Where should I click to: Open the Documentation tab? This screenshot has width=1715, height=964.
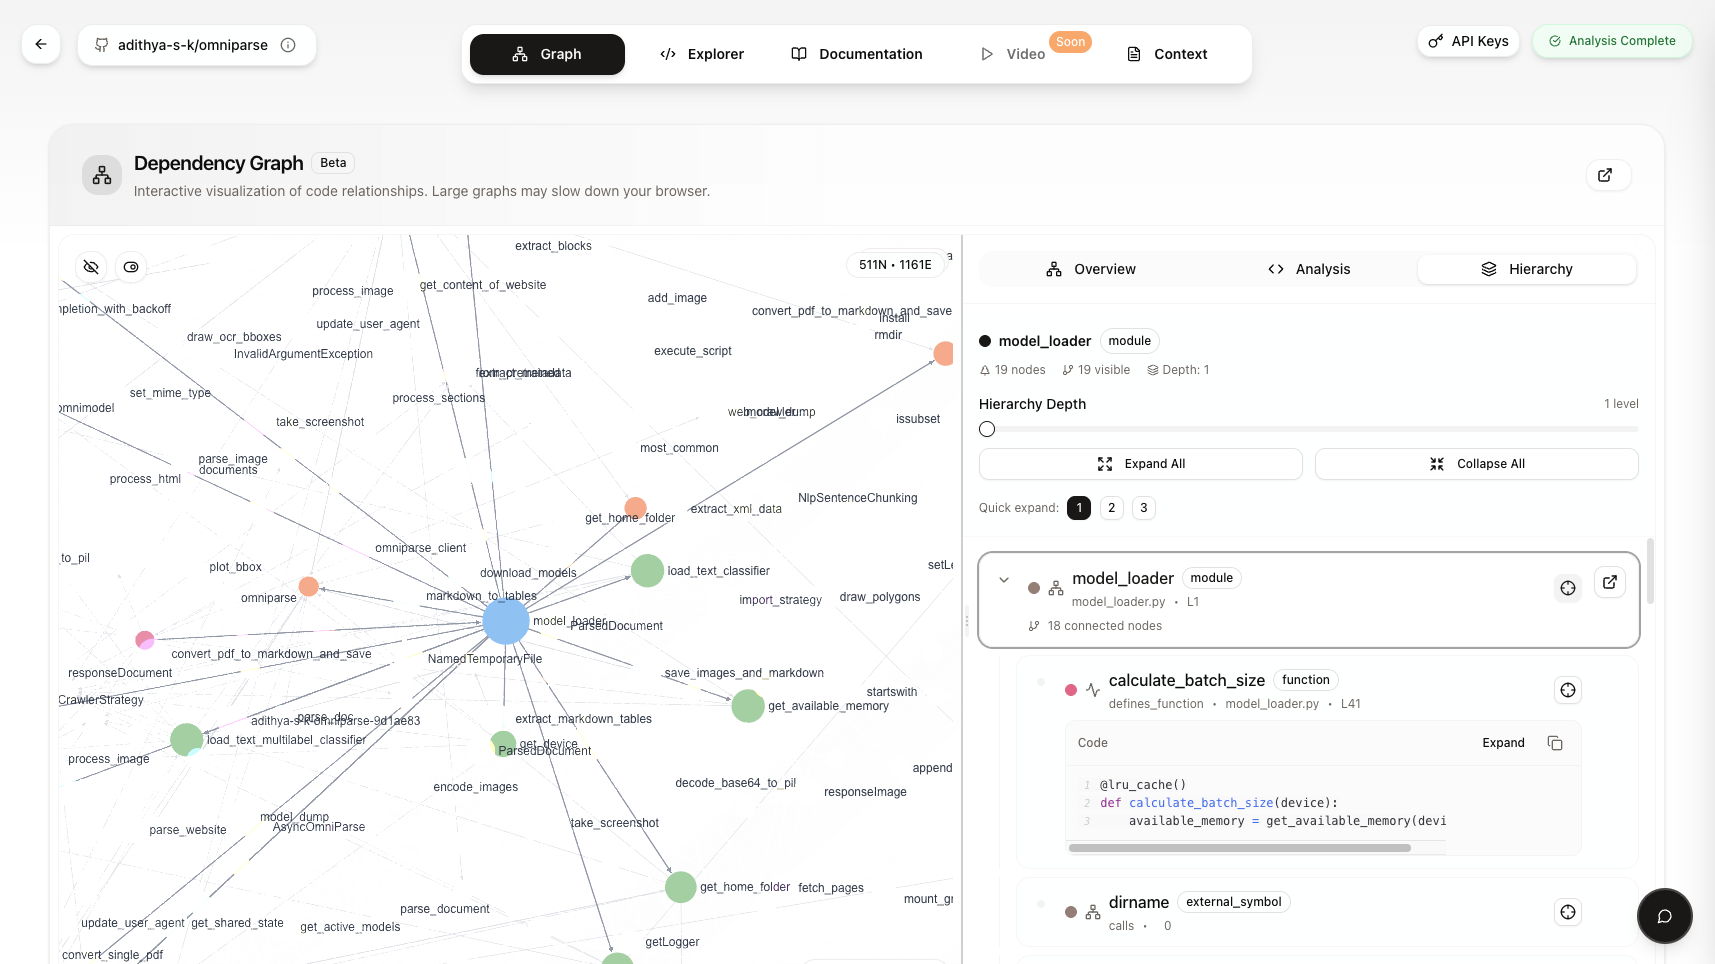pyautogui.click(x=857, y=54)
